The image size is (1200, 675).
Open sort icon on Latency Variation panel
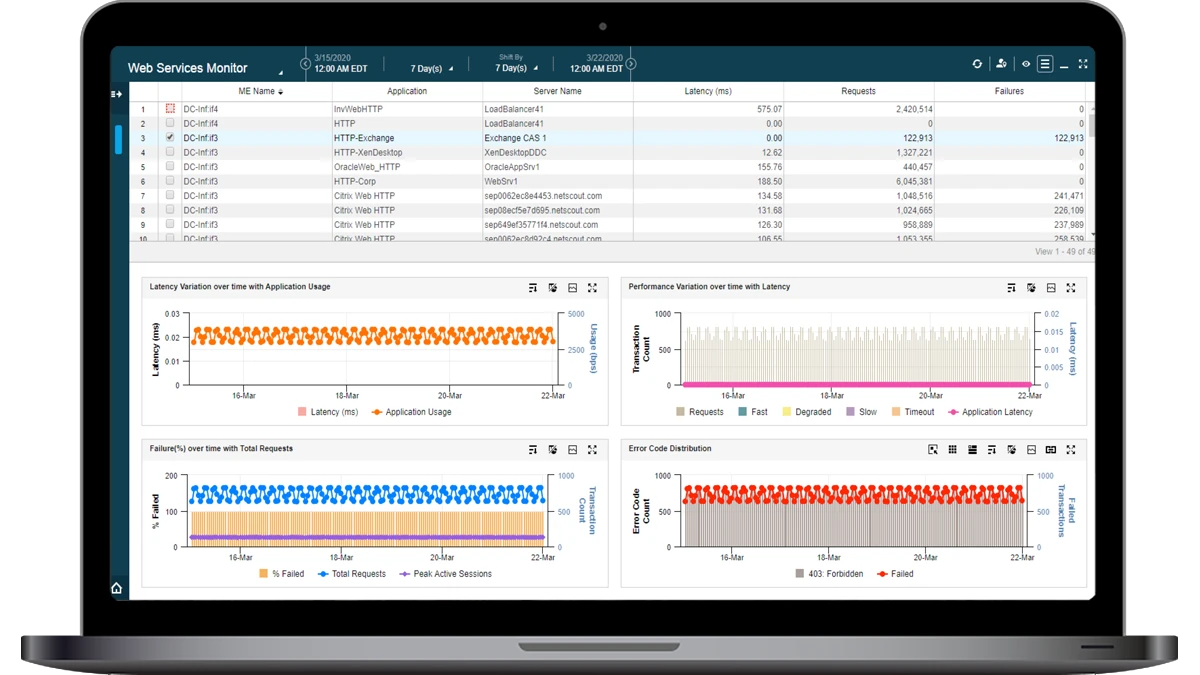coord(533,288)
